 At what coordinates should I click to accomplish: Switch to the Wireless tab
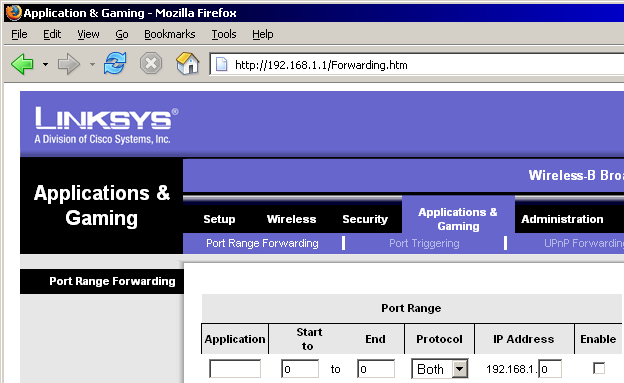point(291,219)
